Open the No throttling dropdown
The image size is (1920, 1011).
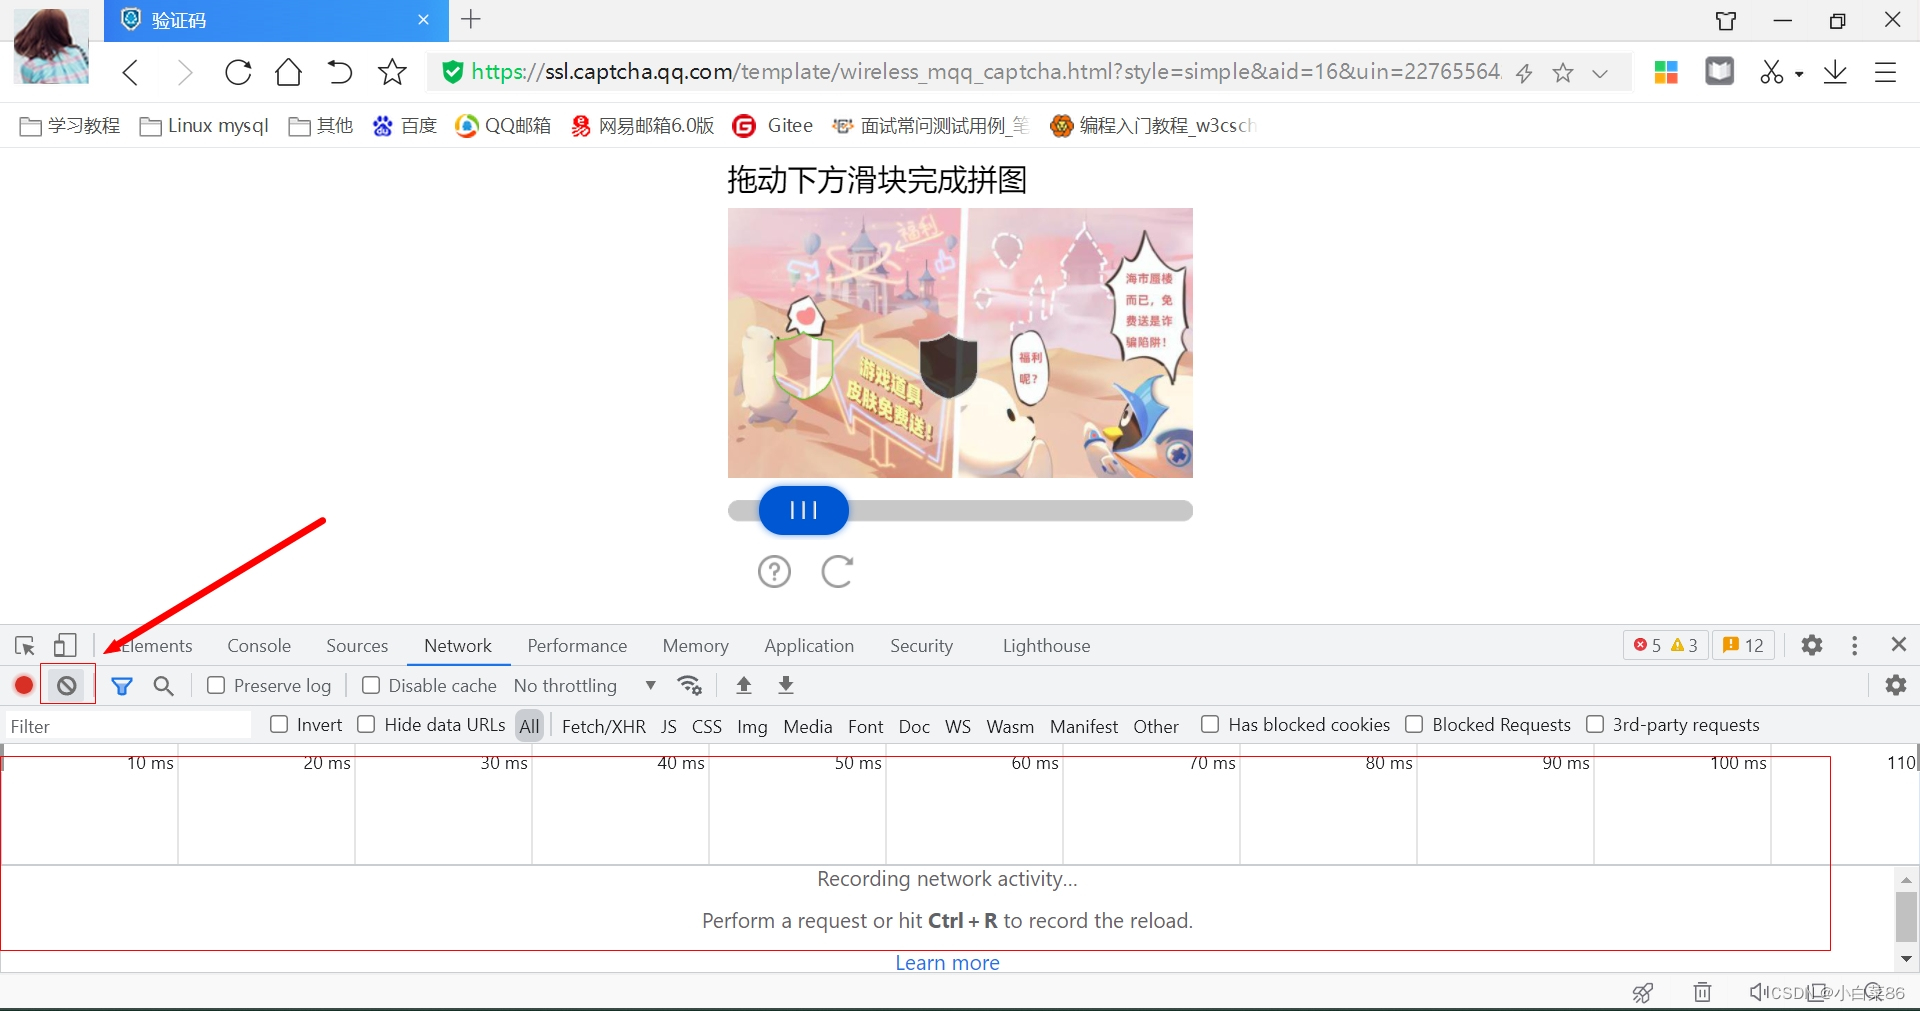click(585, 686)
